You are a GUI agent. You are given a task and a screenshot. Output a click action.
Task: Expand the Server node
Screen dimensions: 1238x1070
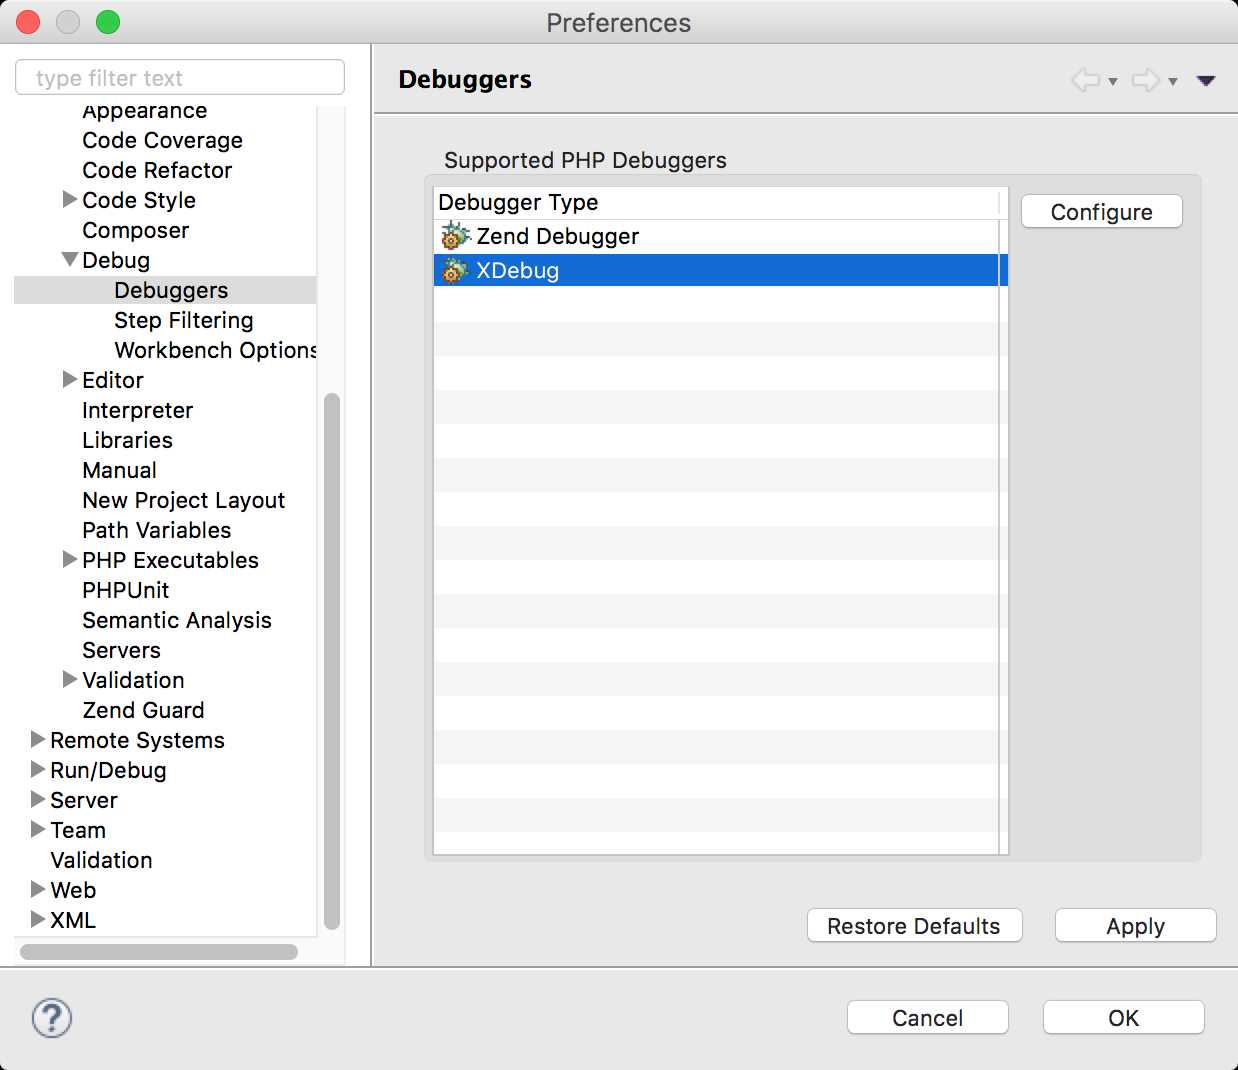point(38,799)
